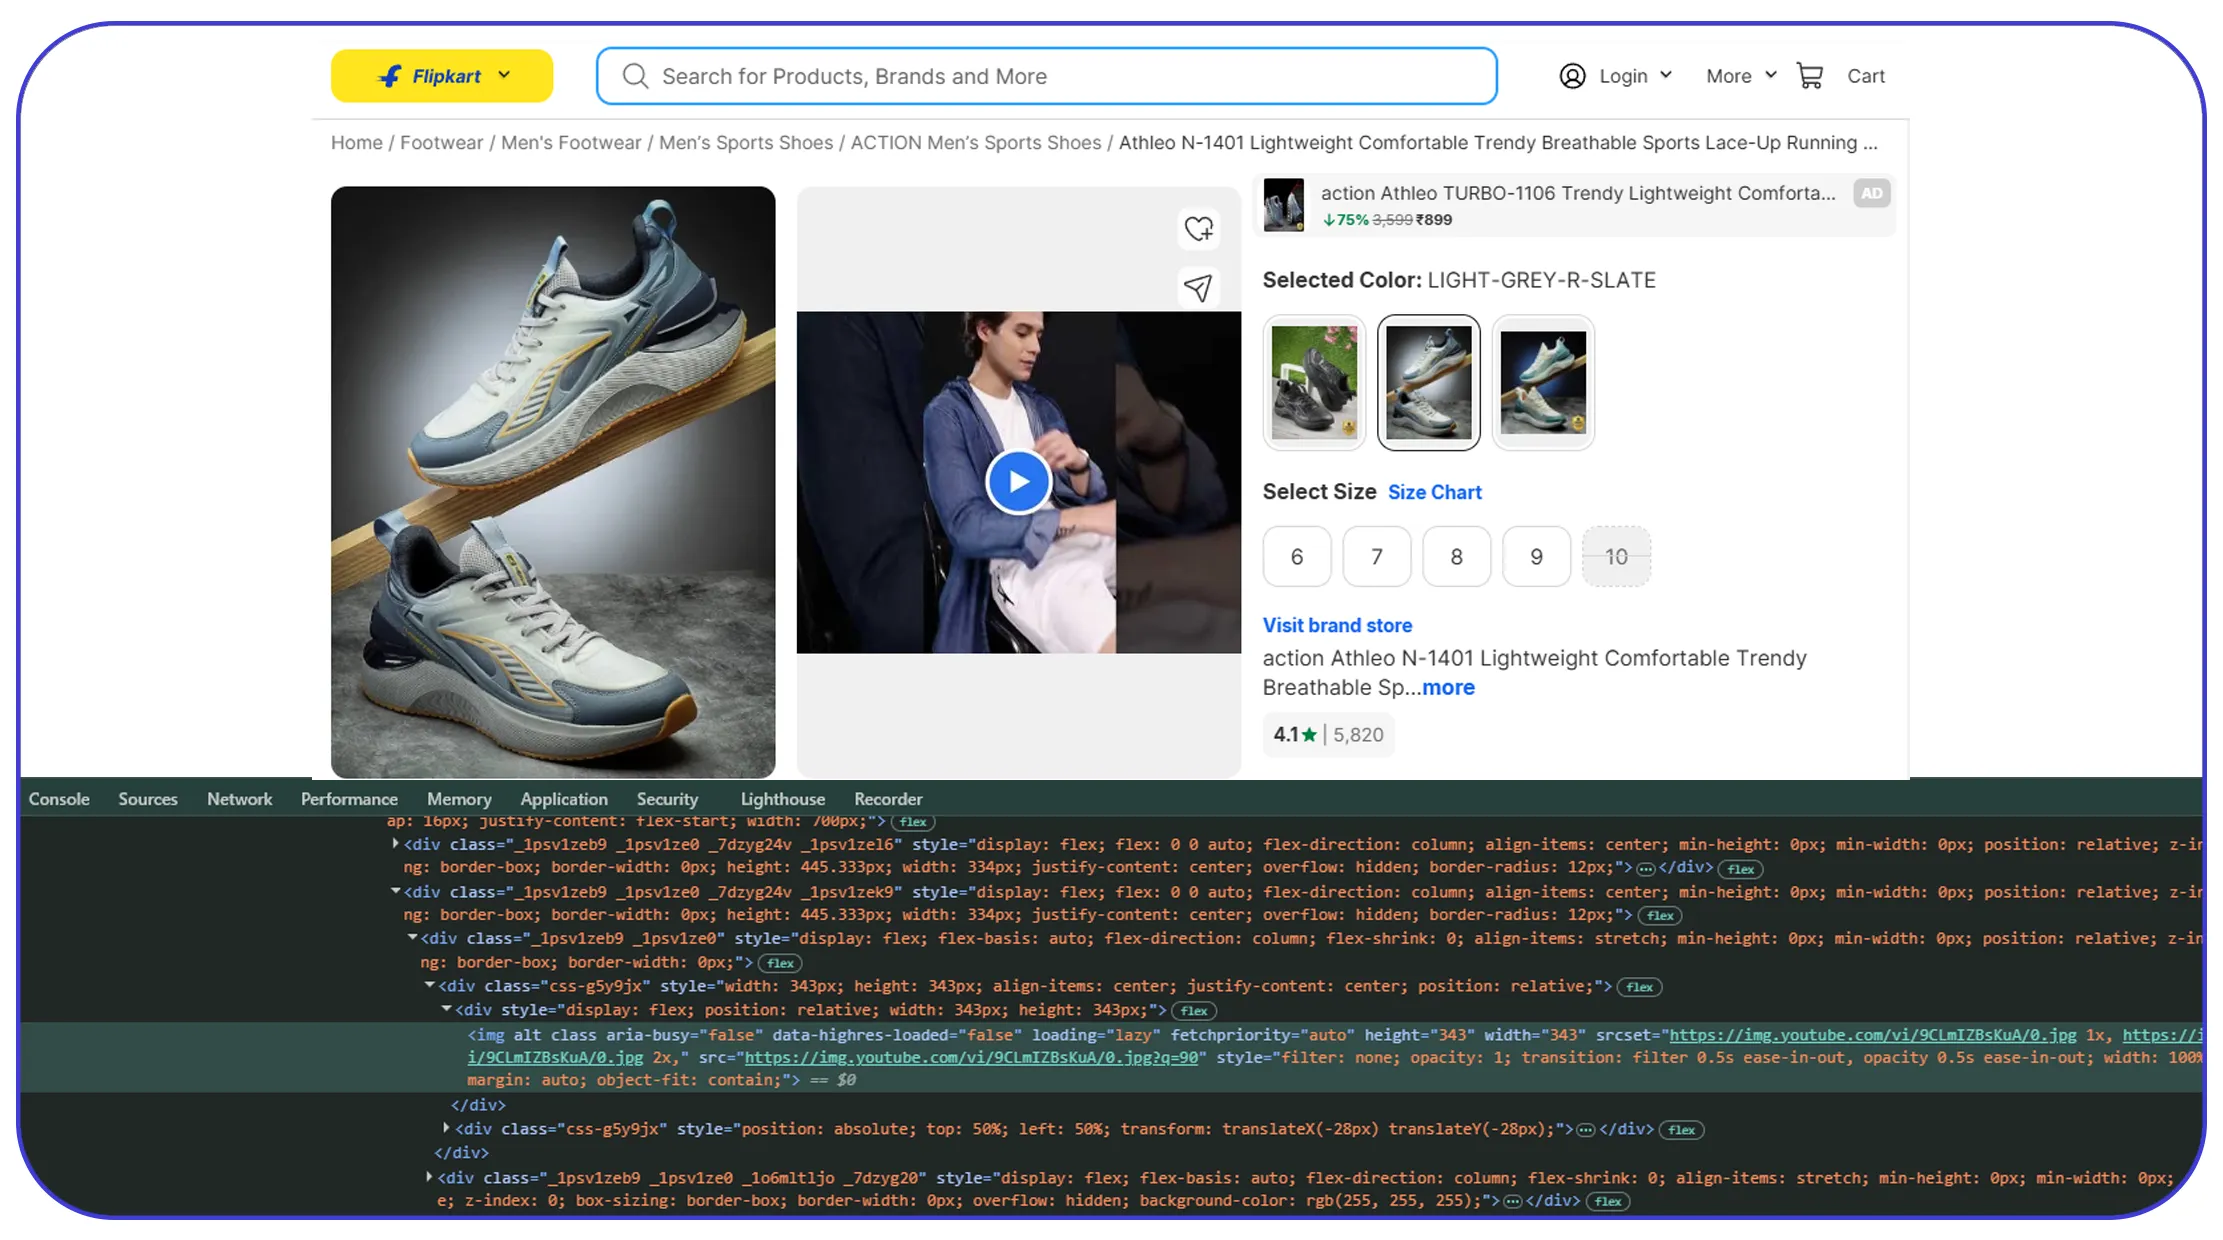Expand the Login dropdown chevron
This screenshot has width=2223, height=1240.
click(x=1666, y=75)
